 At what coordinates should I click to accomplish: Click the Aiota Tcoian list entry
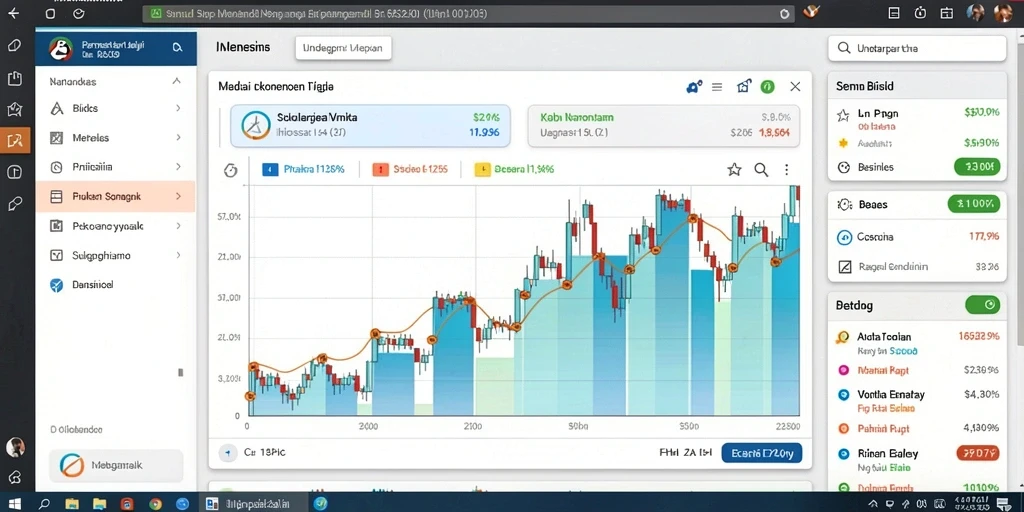click(918, 344)
